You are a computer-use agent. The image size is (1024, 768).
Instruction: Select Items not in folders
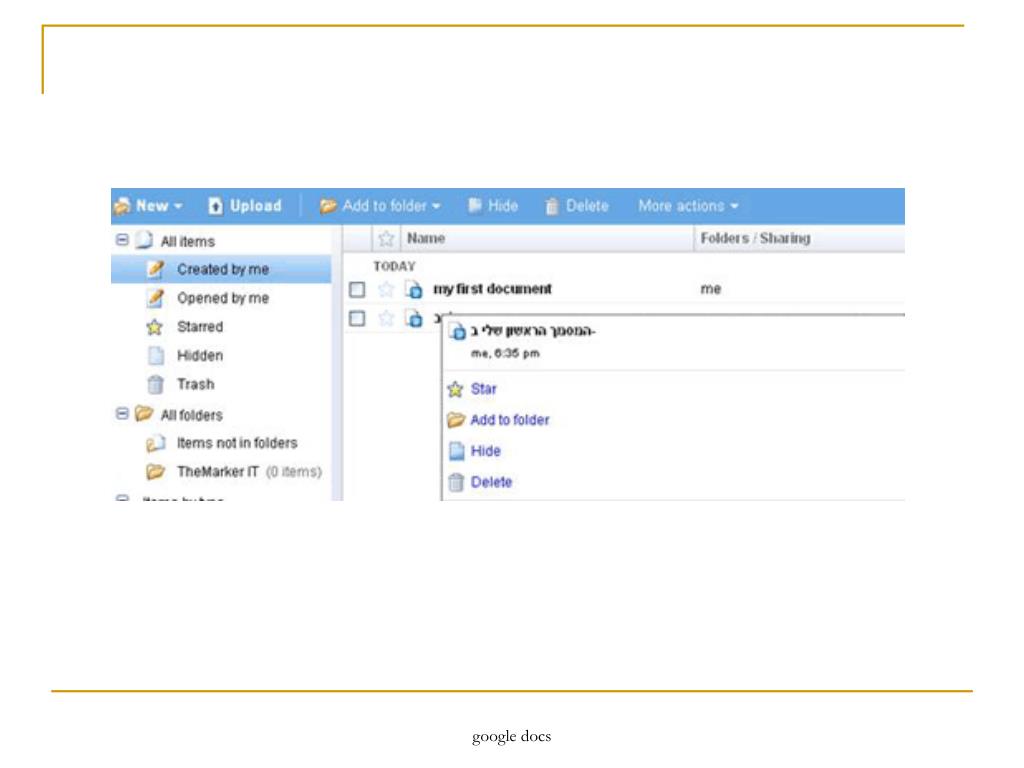click(x=237, y=443)
